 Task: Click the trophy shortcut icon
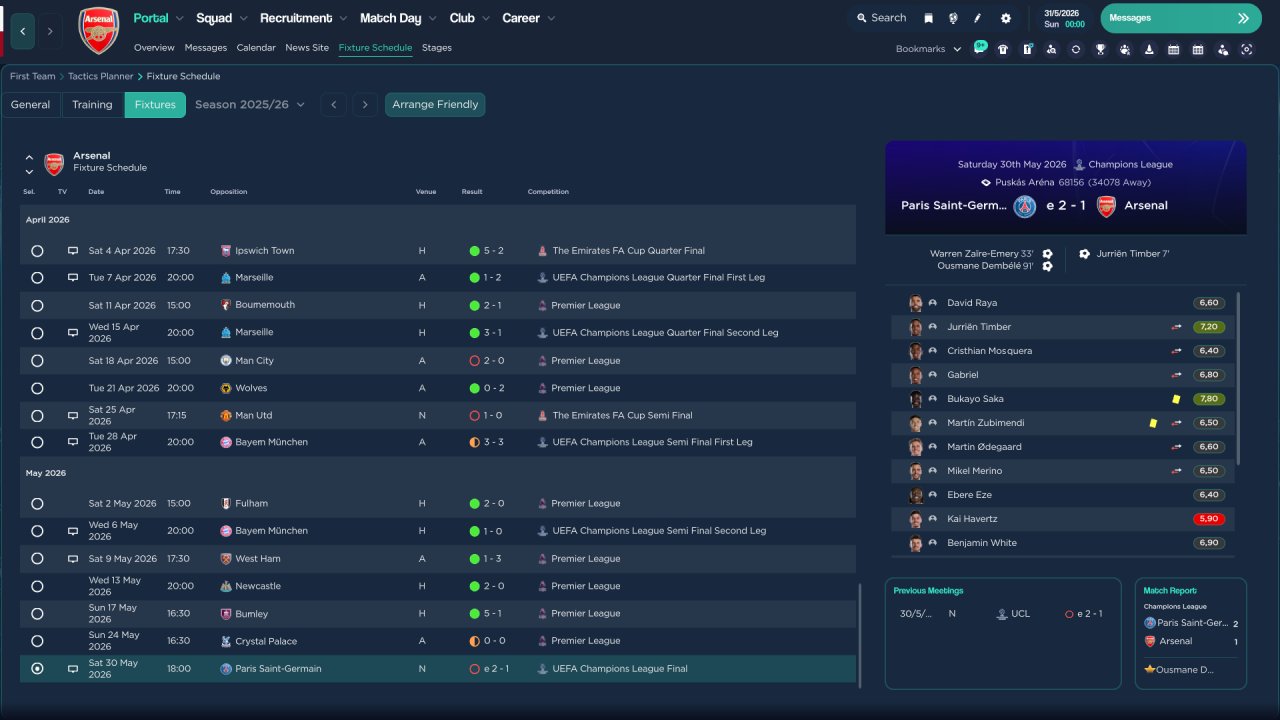click(x=1100, y=49)
